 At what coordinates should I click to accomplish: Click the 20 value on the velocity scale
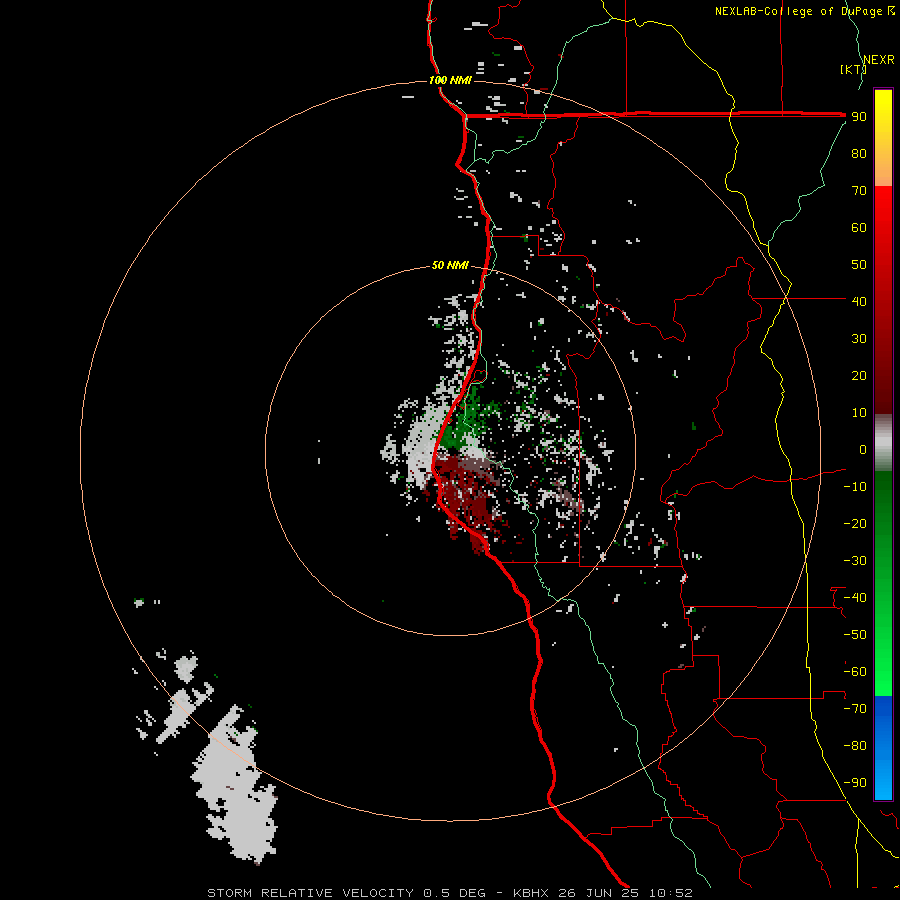[859, 375]
